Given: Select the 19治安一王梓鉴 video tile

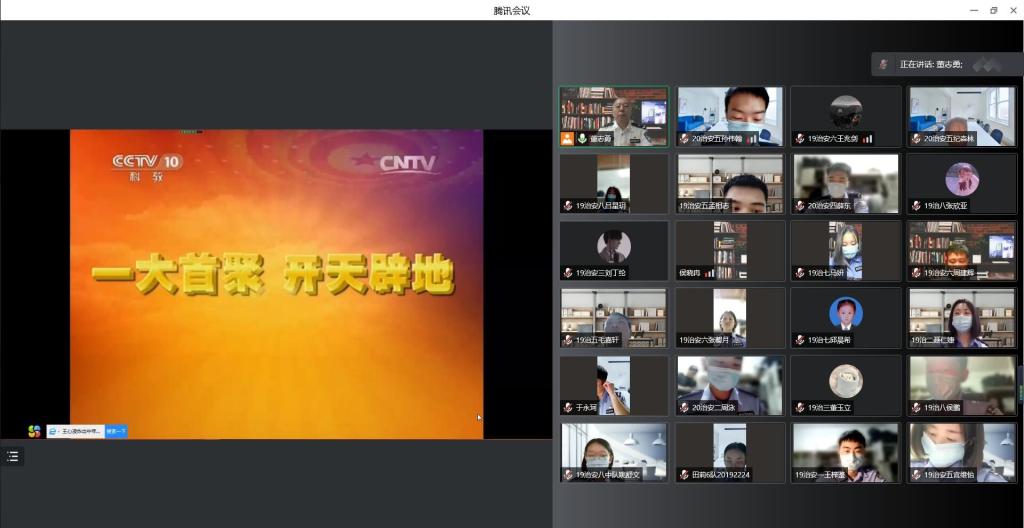Looking at the screenshot, I should pyautogui.click(x=846, y=453).
